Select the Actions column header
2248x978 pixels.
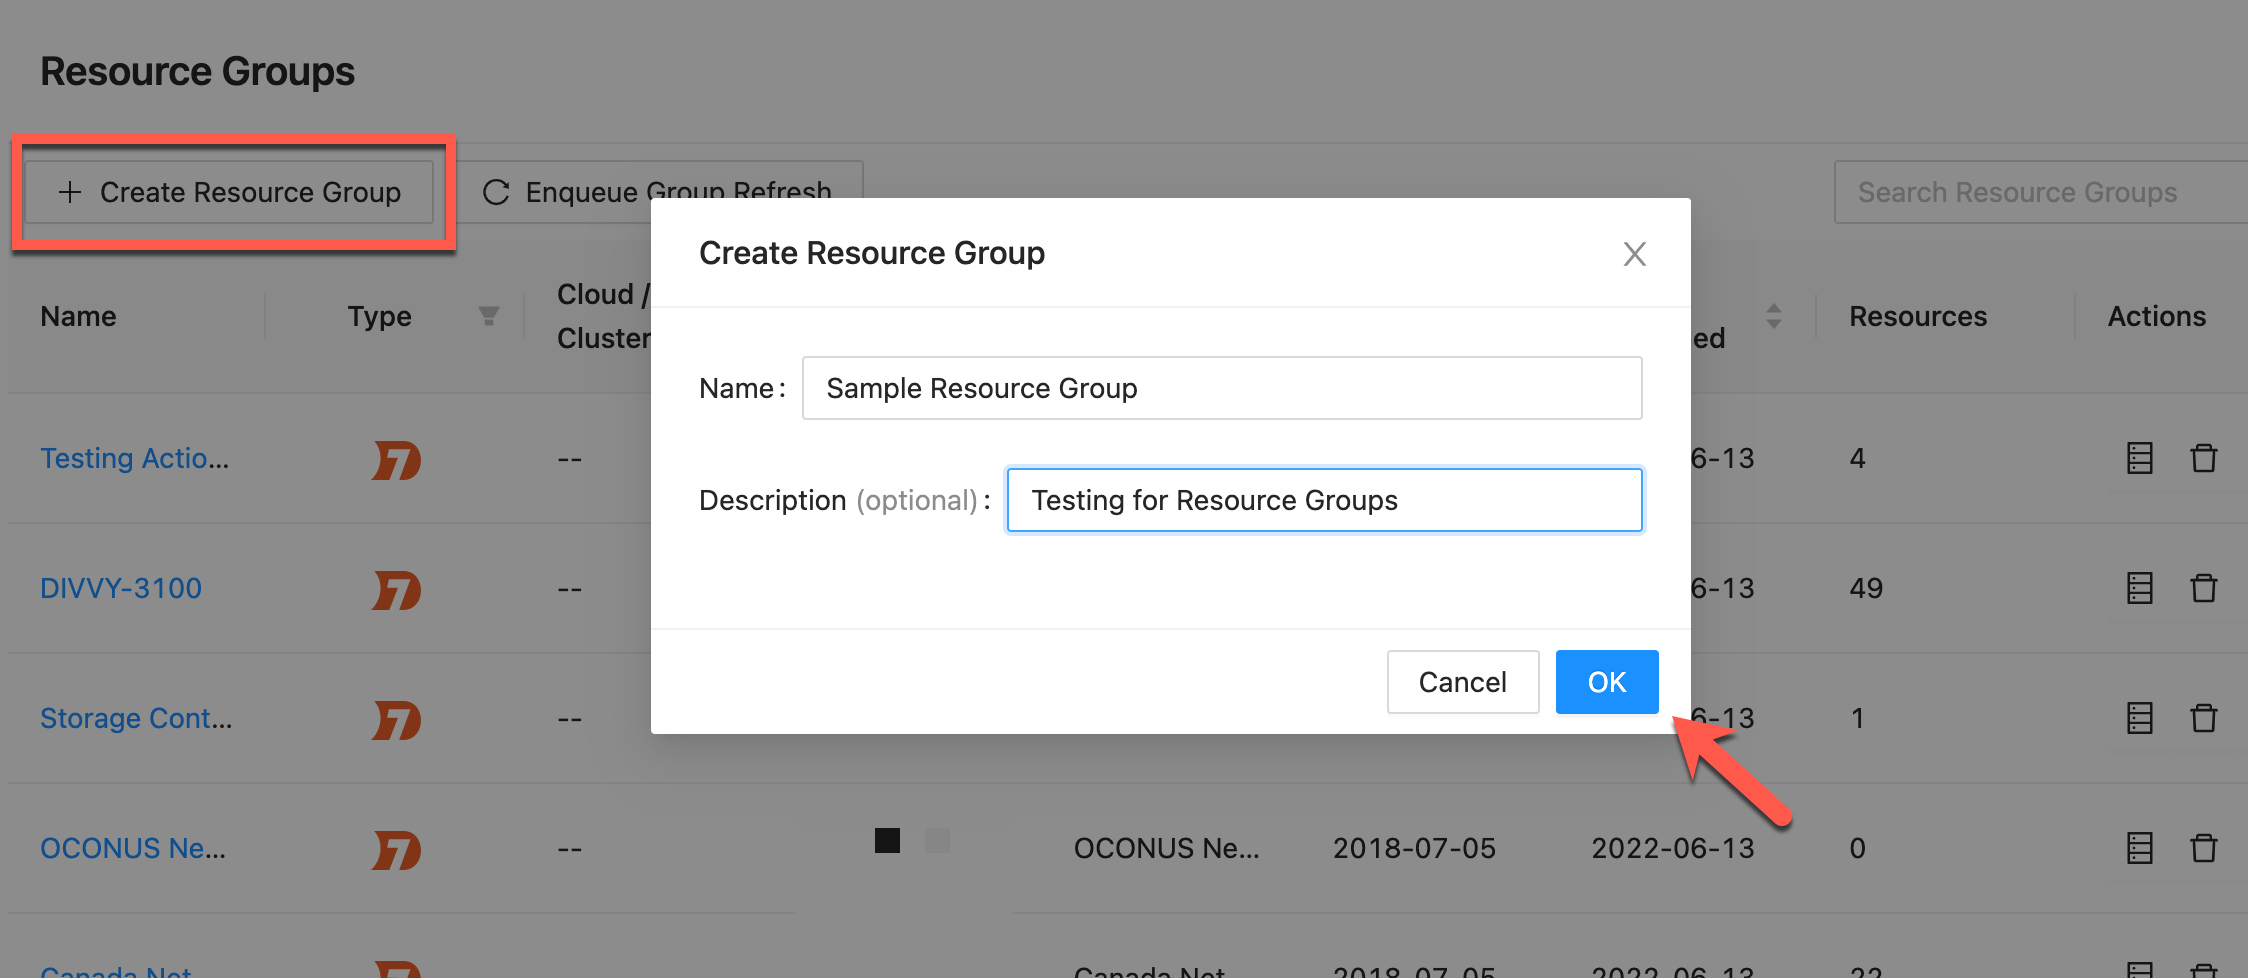[x=2157, y=316]
